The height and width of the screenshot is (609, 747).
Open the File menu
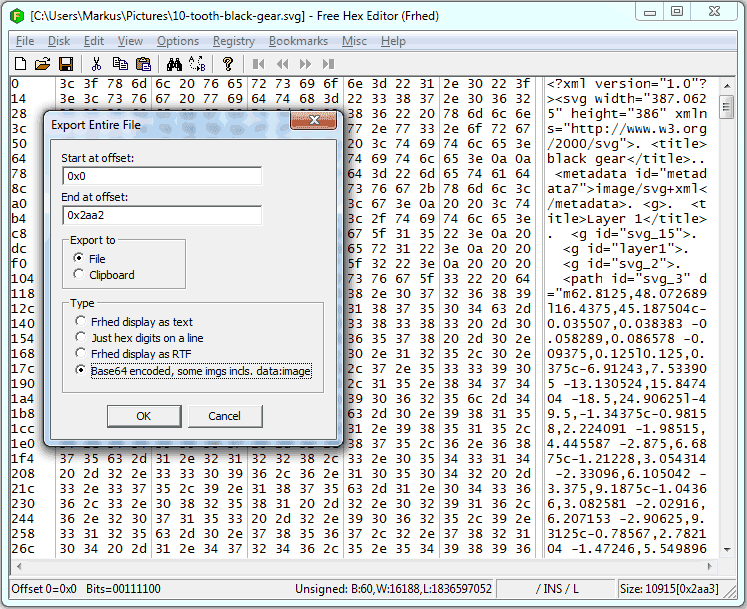pyautogui.click(x=25, y=41)
